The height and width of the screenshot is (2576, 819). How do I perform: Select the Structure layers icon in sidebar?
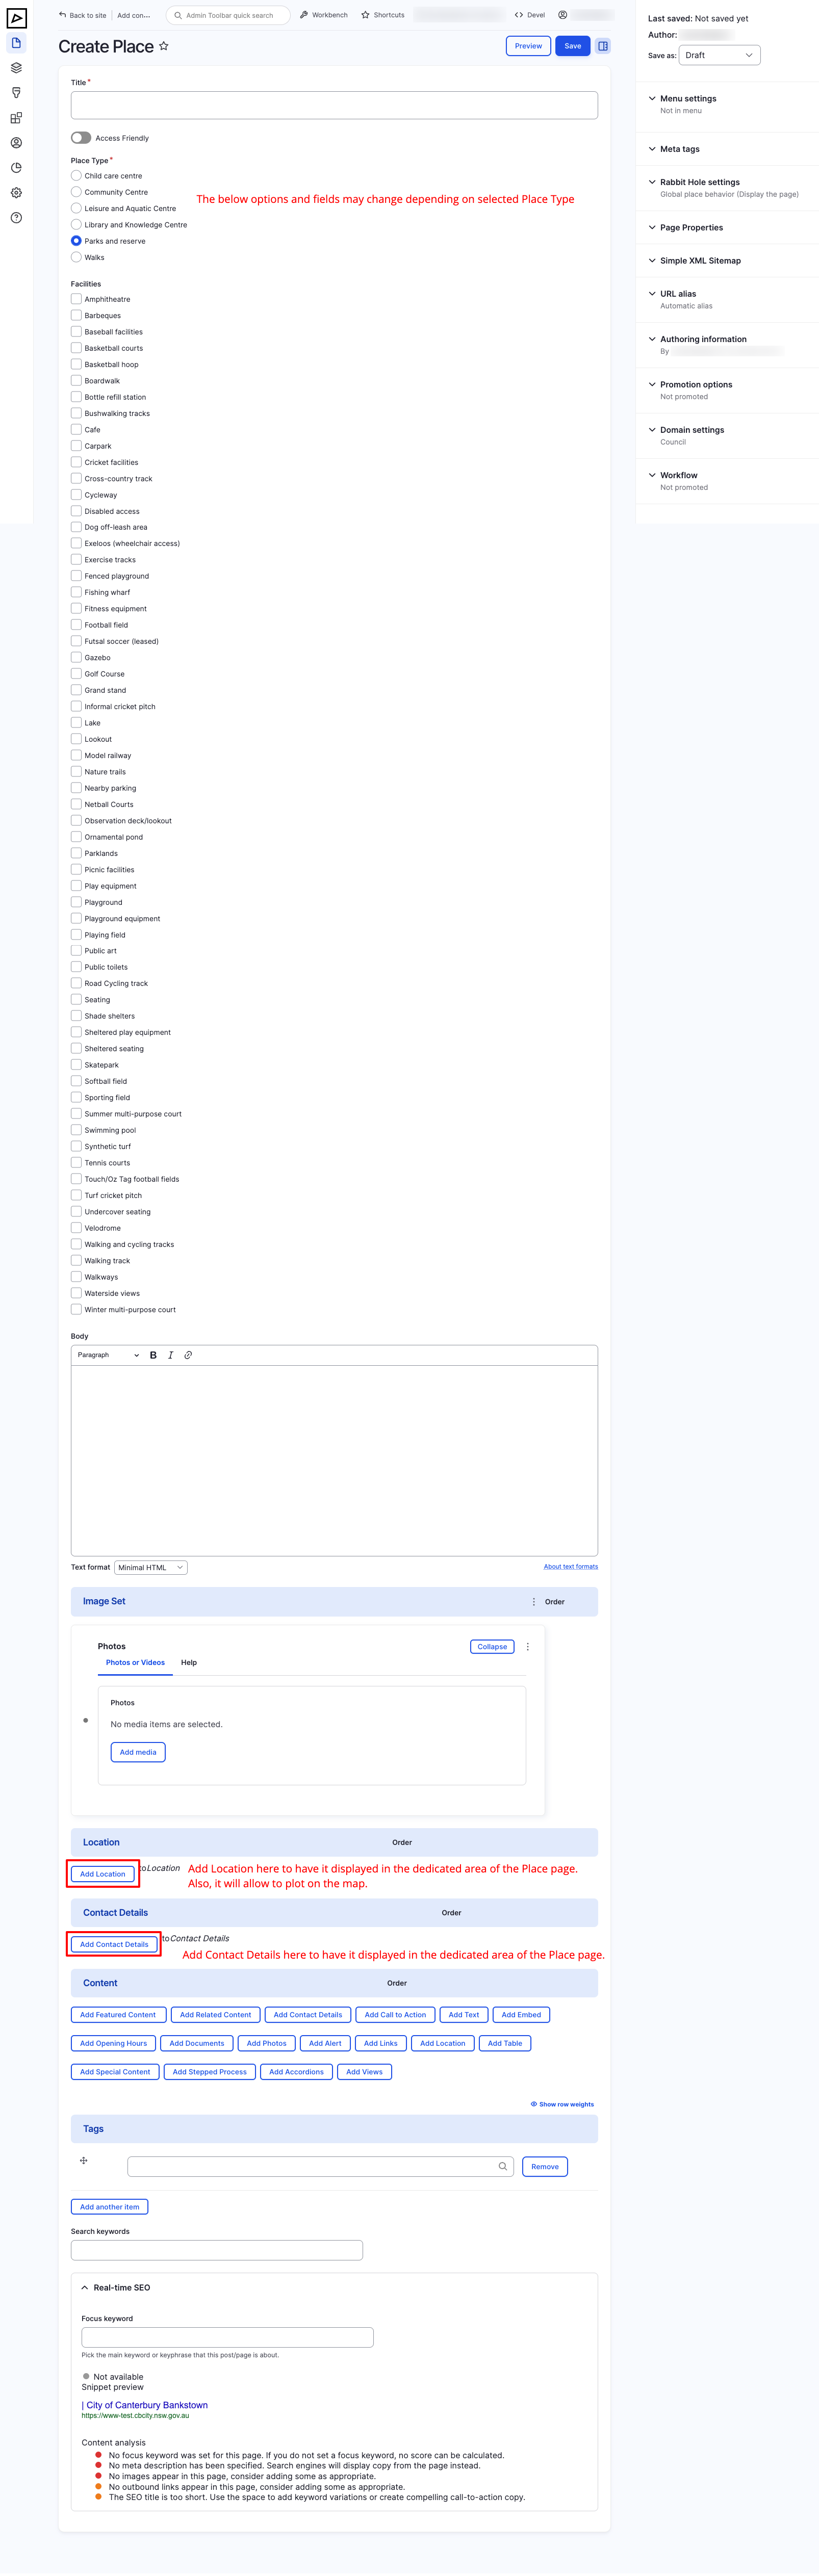16,68
